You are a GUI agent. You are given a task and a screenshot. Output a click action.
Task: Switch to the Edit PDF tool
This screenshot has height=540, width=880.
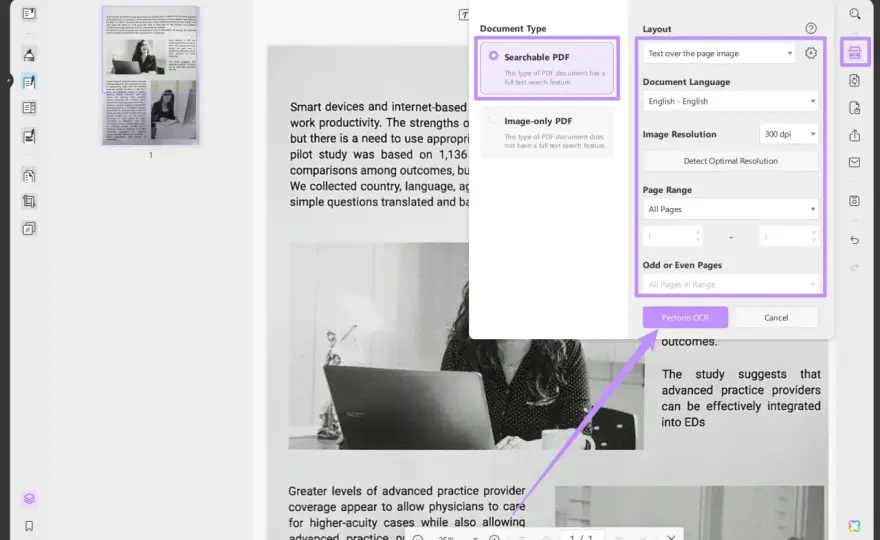click(x=29, y=82)
